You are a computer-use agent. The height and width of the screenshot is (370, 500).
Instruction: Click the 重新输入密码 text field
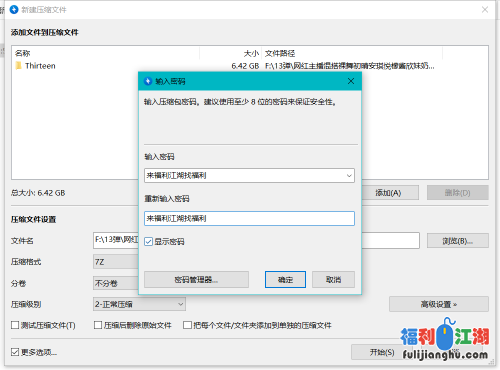point(249,218)
